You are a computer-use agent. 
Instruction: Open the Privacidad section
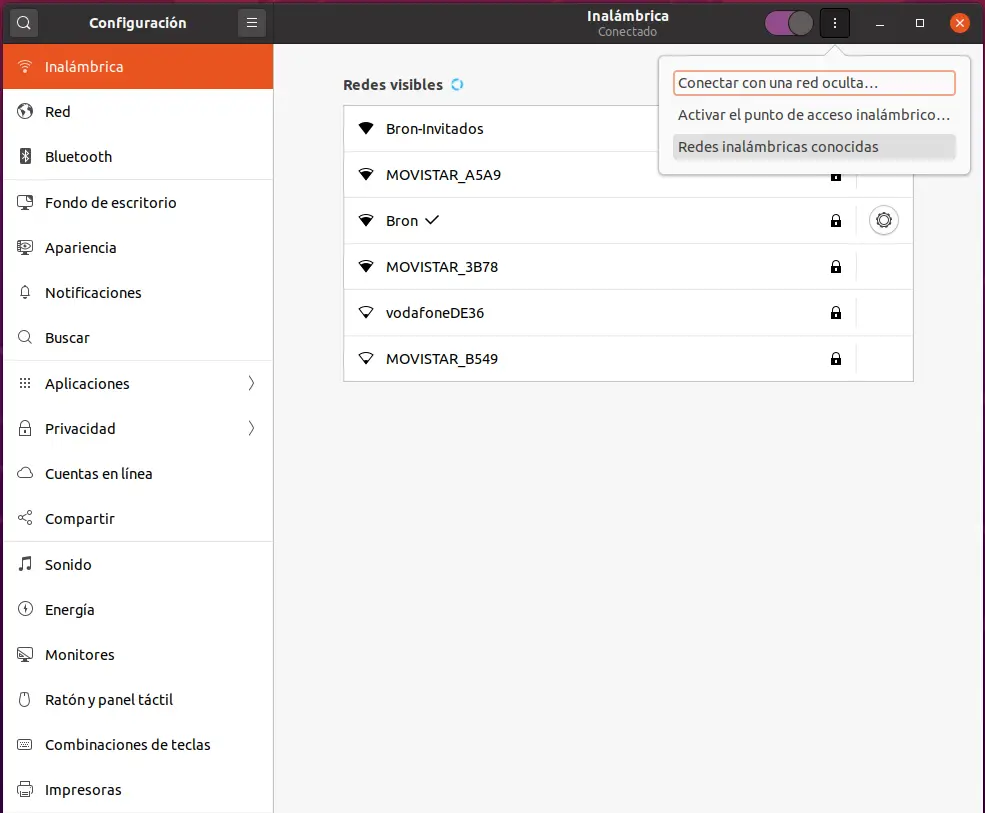(x=138, y=429)
